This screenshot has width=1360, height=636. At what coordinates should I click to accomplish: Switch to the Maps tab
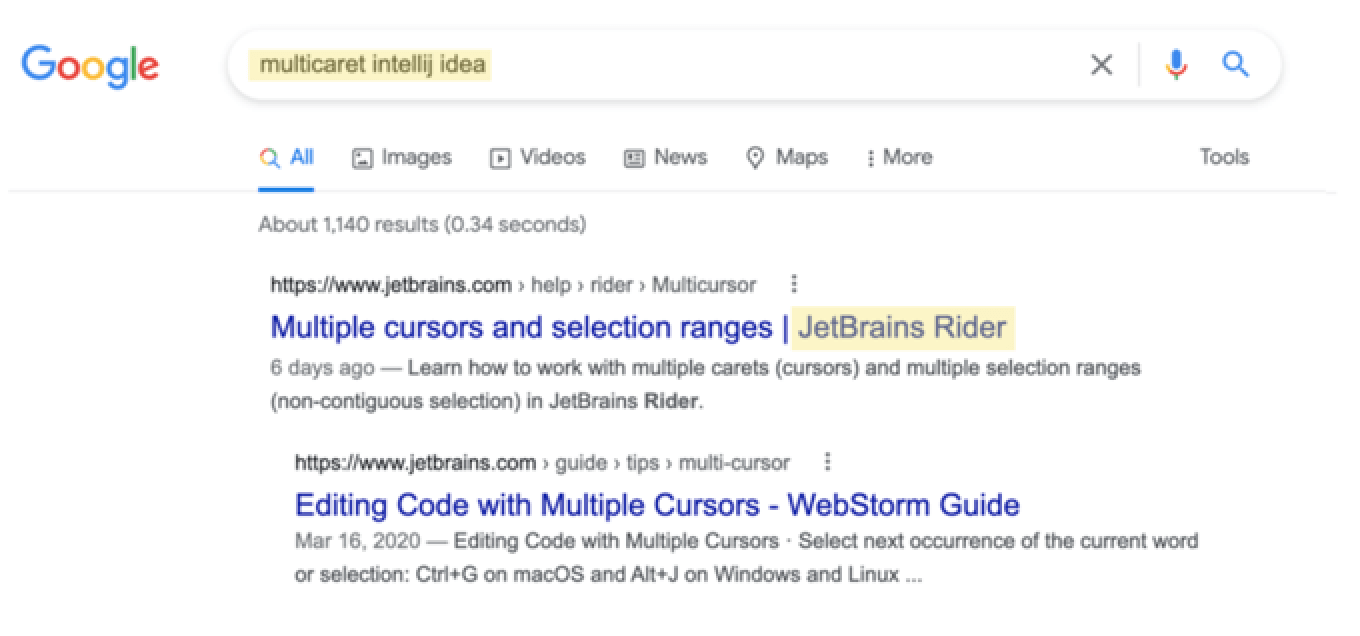click(x=787, y=157)
